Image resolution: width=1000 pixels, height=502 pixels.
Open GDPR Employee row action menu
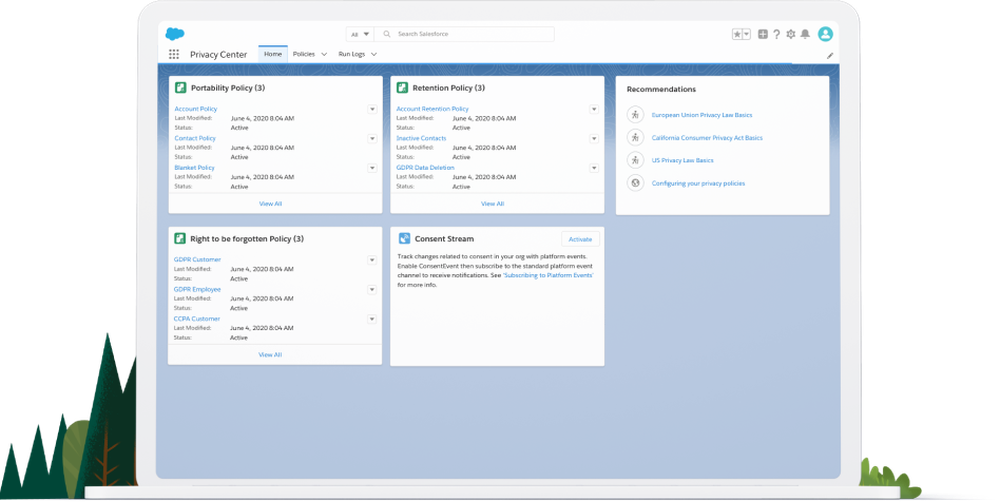click(x=372, y=290)
